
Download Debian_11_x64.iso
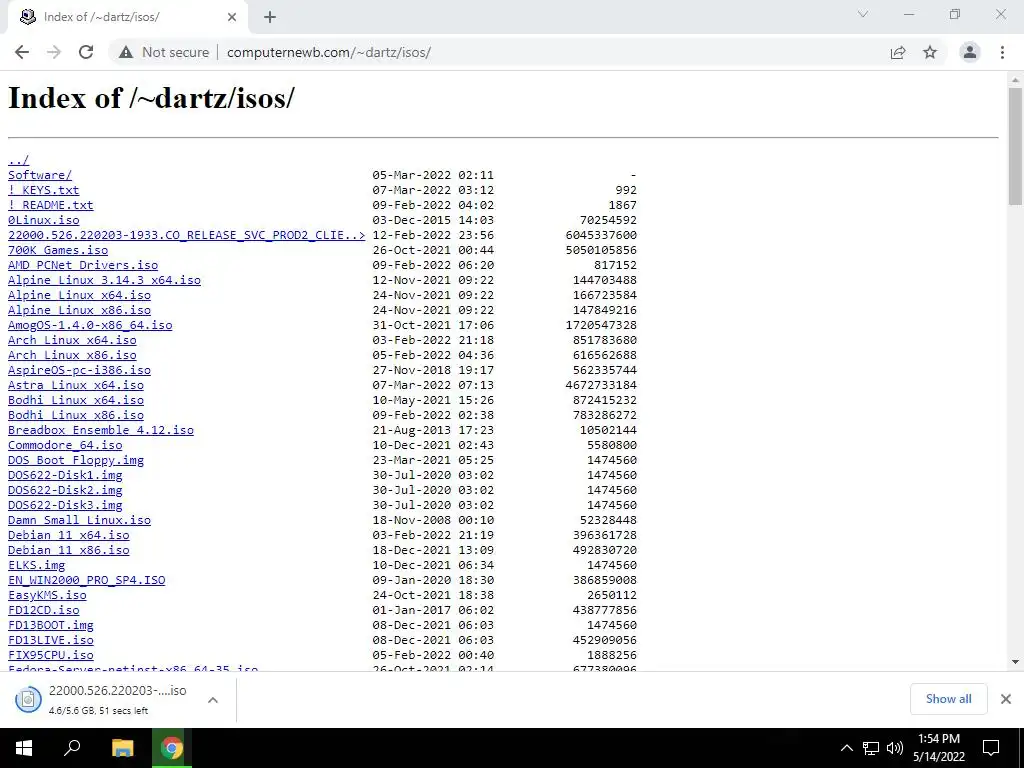click(x=69, y=536)
